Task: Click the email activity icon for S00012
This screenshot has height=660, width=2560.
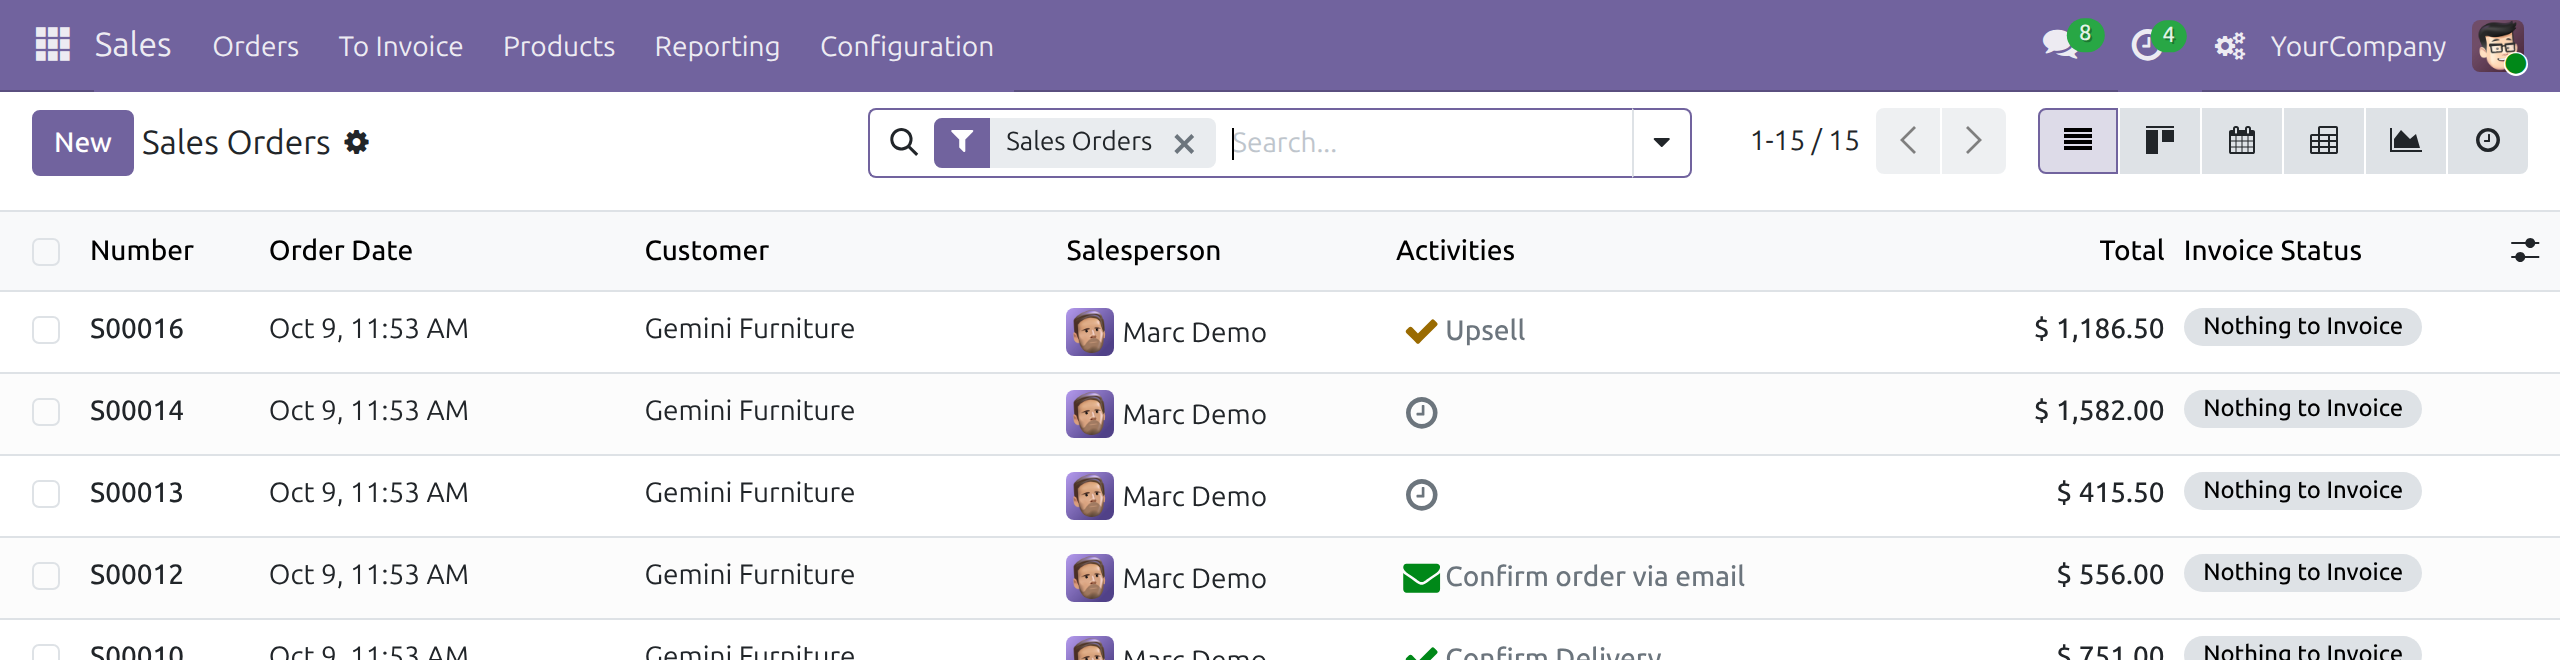Action: pyautogui.click(x=1421, y=577)
